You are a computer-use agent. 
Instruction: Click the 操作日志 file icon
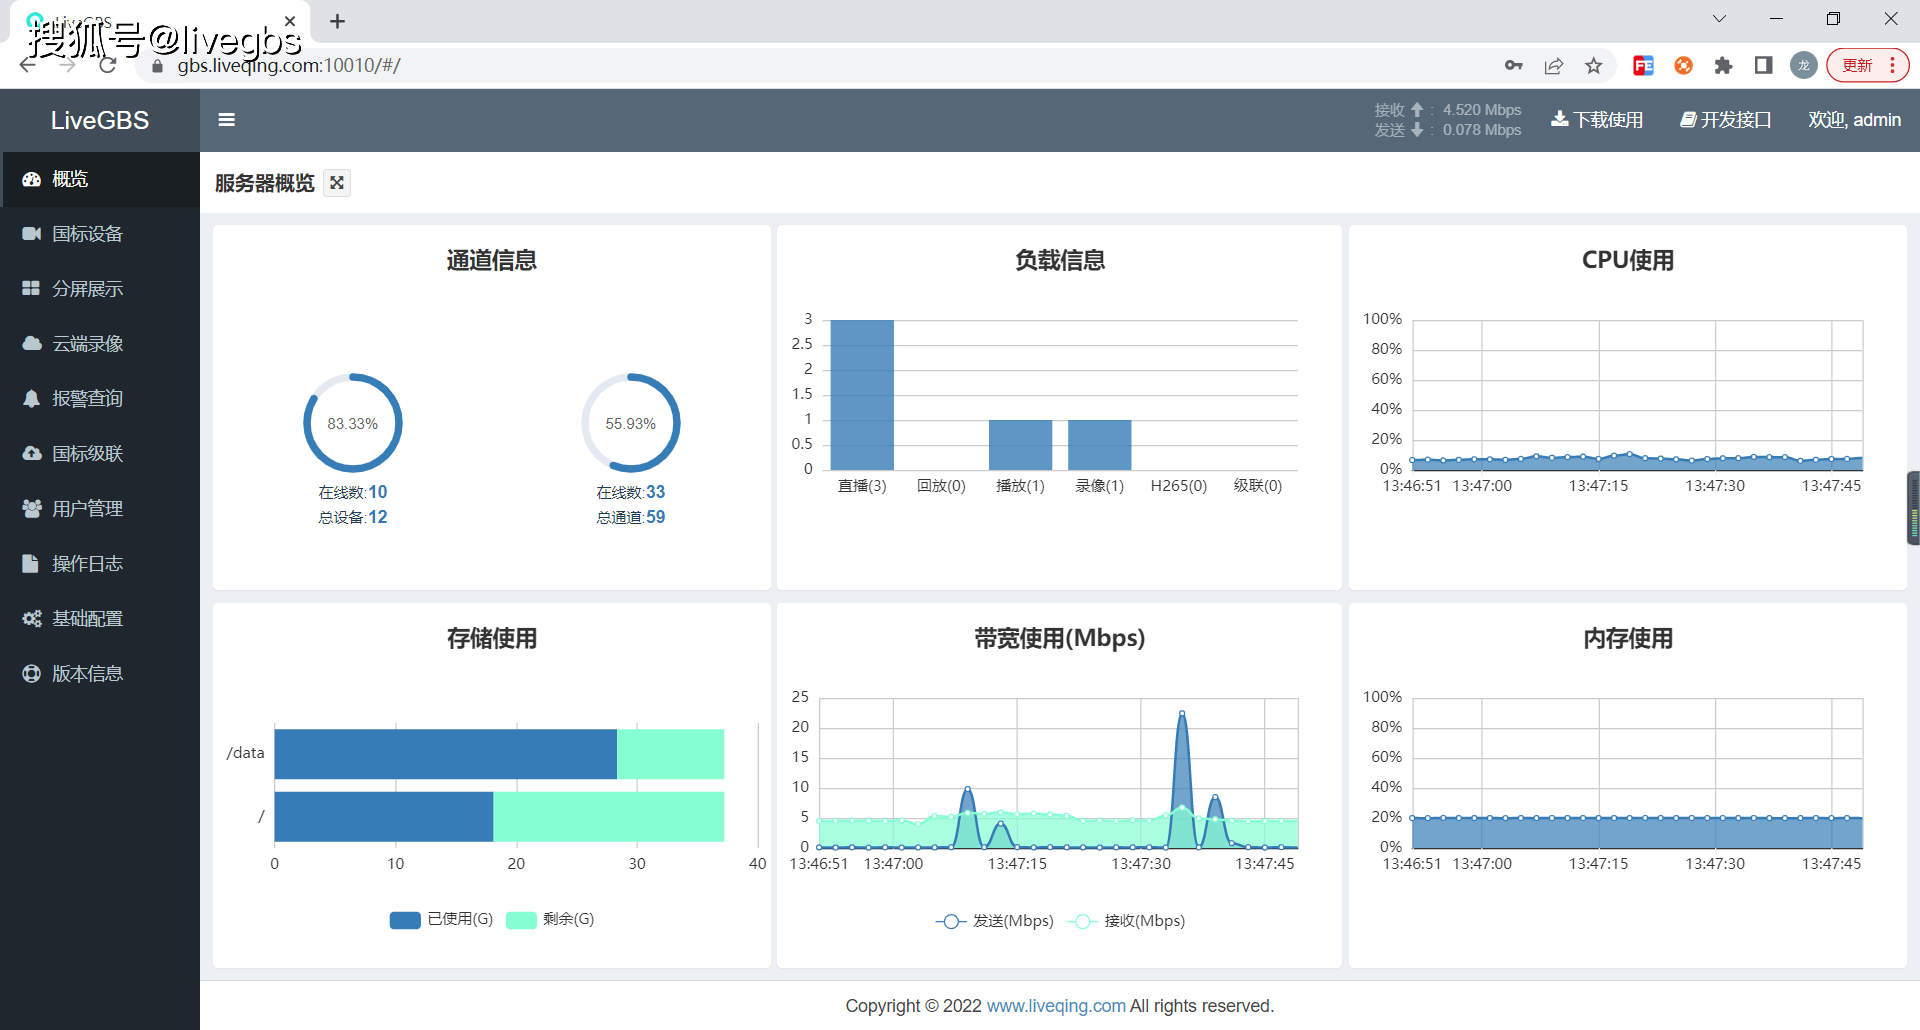(31, 564)
